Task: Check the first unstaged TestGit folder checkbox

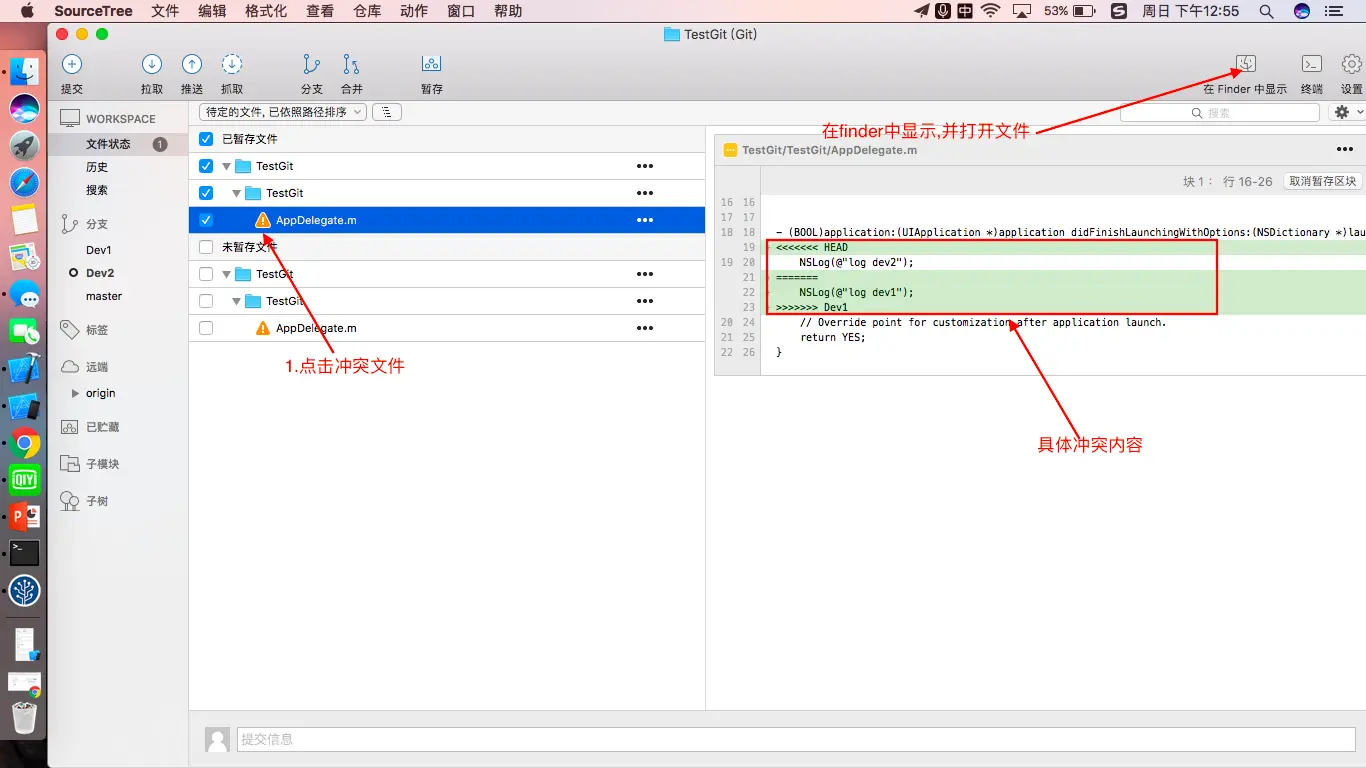Action: coord(206,274)
